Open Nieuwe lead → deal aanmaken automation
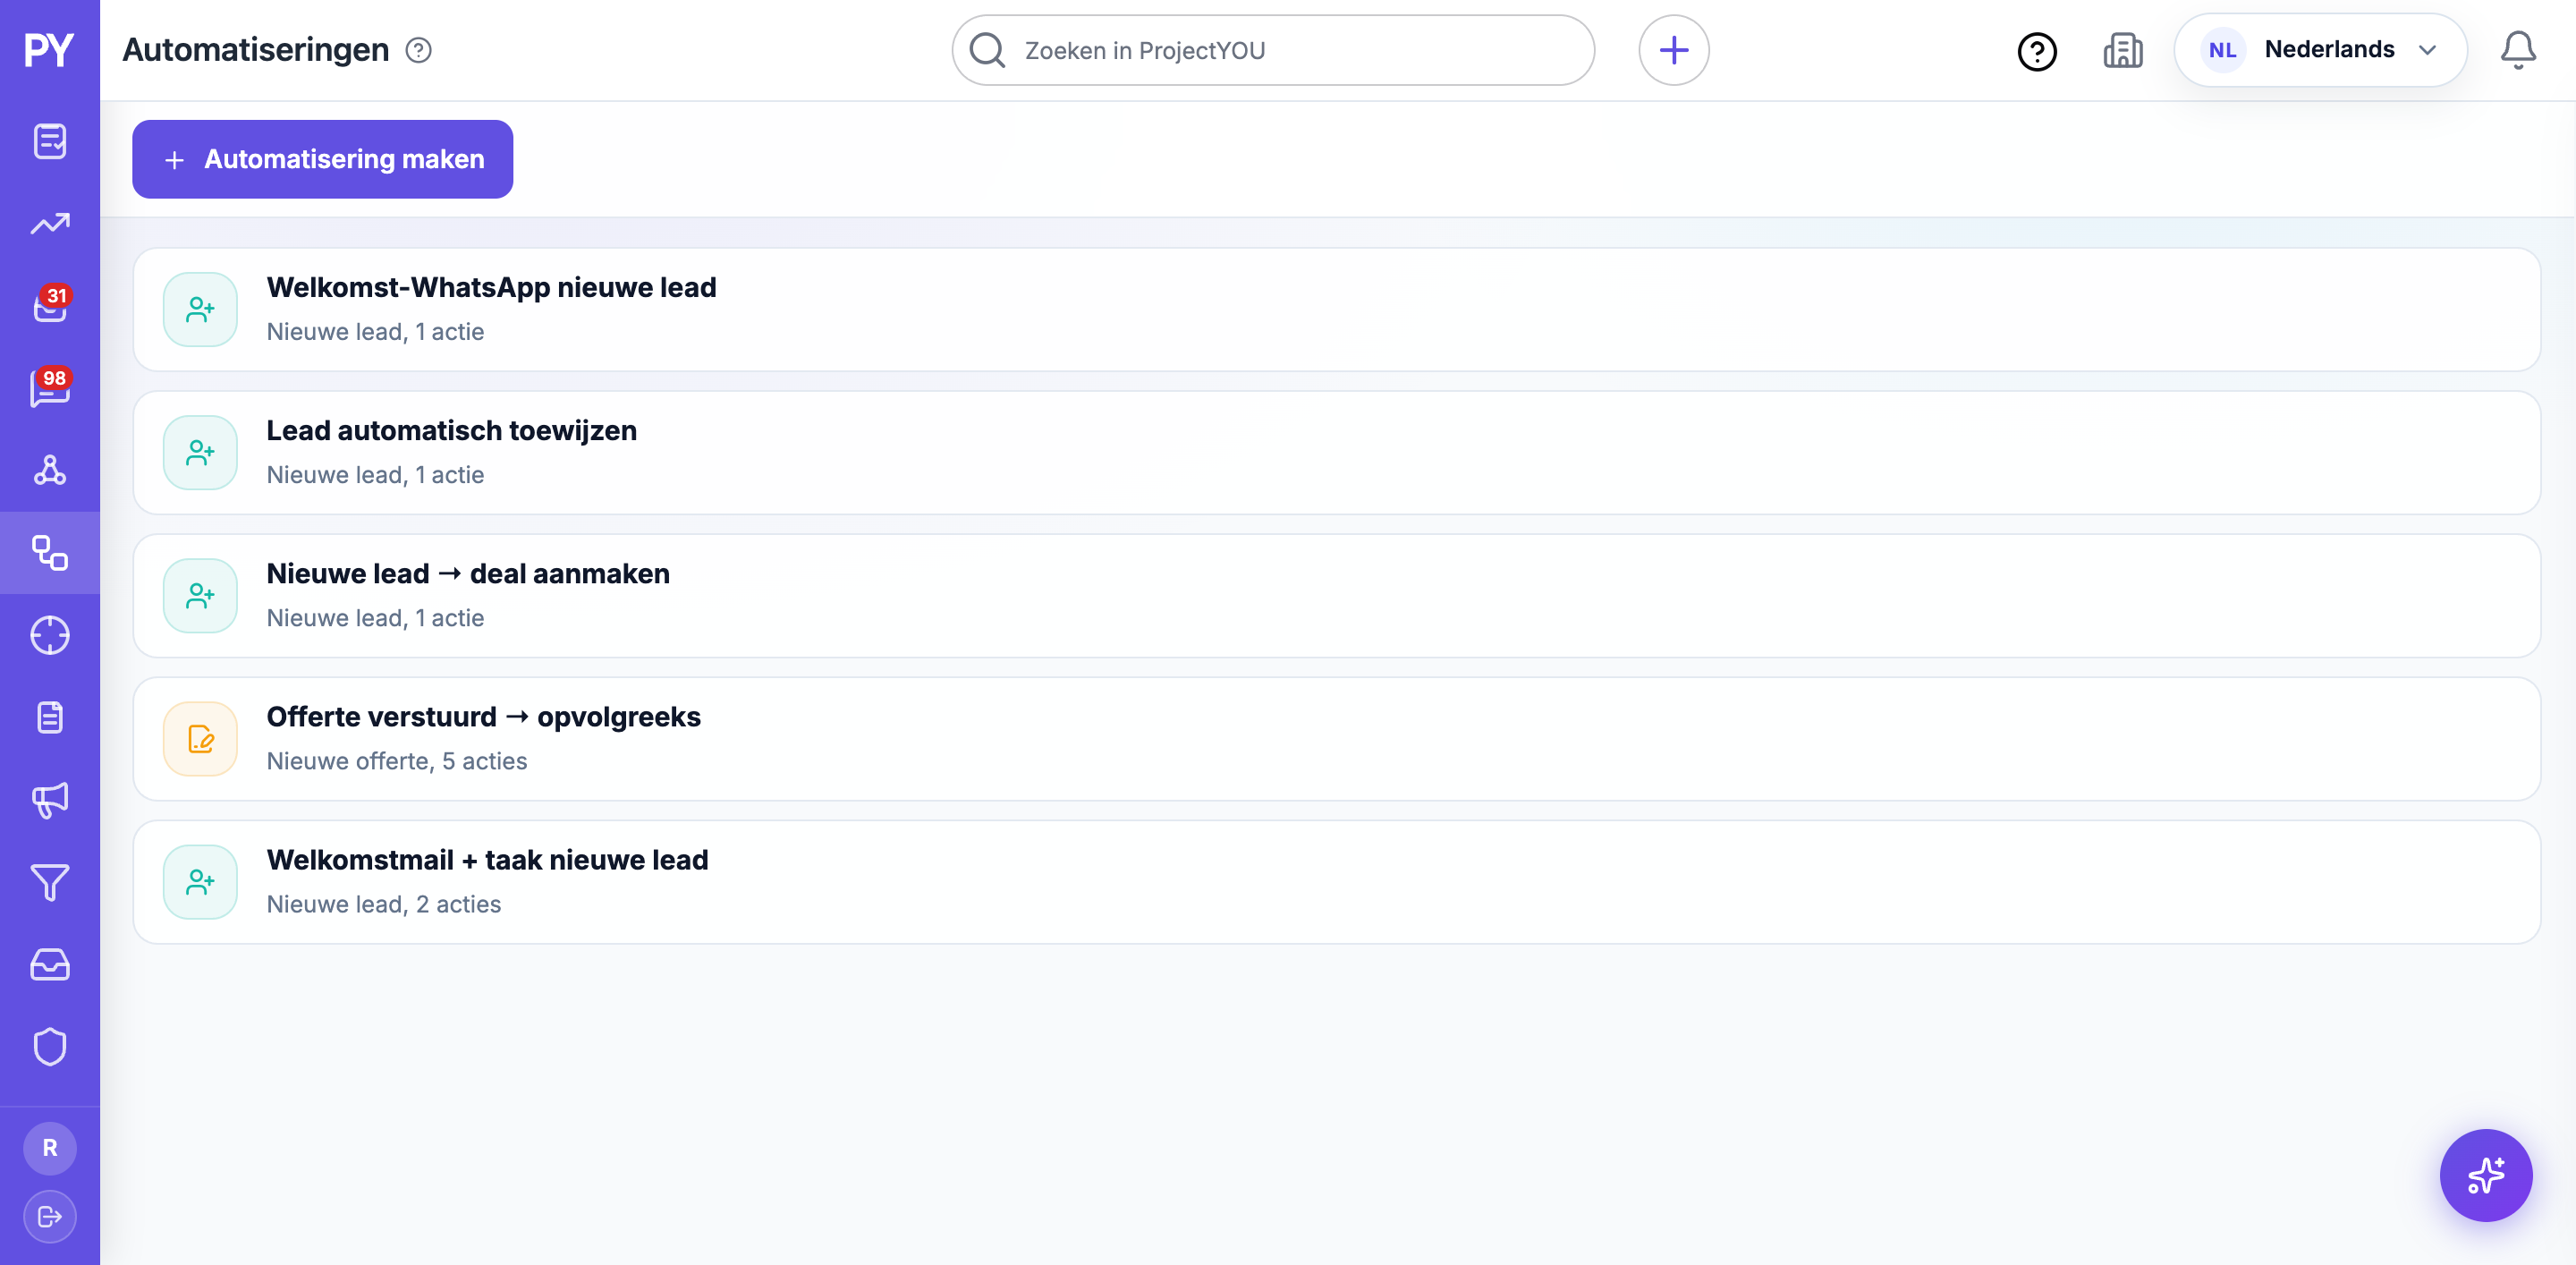The height and width of the screenshot is (1265, 2576). point(1337,596)
